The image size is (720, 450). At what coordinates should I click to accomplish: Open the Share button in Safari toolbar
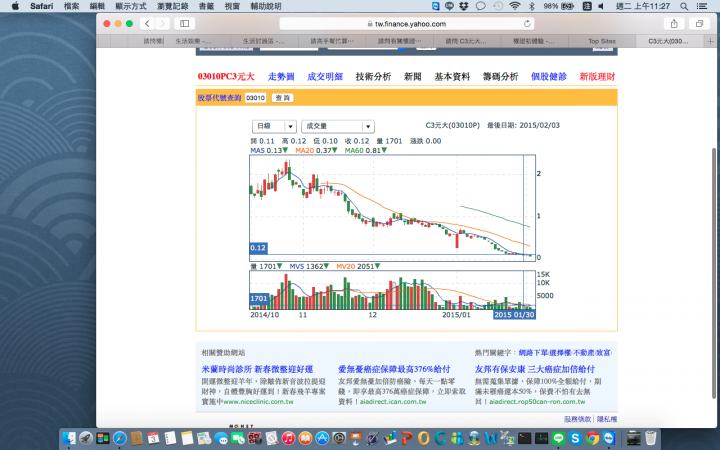[x=674, y=23]
